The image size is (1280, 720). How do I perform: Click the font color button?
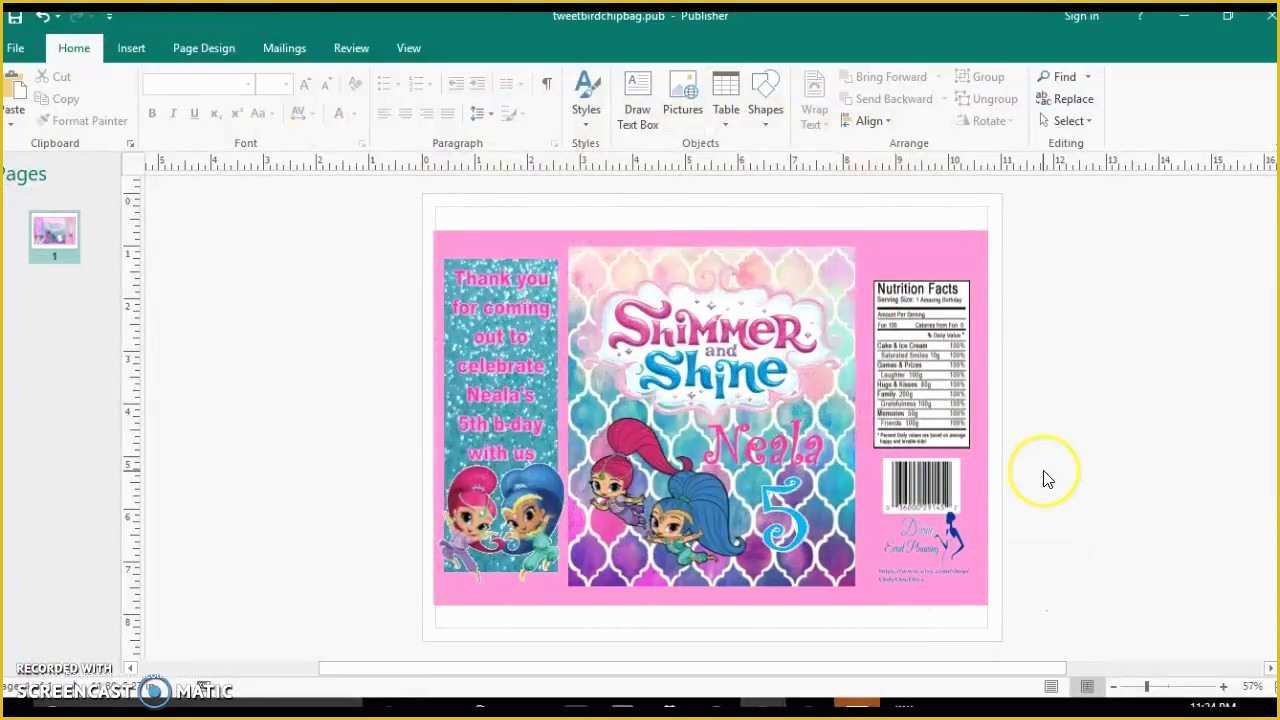tap(339, 114)
